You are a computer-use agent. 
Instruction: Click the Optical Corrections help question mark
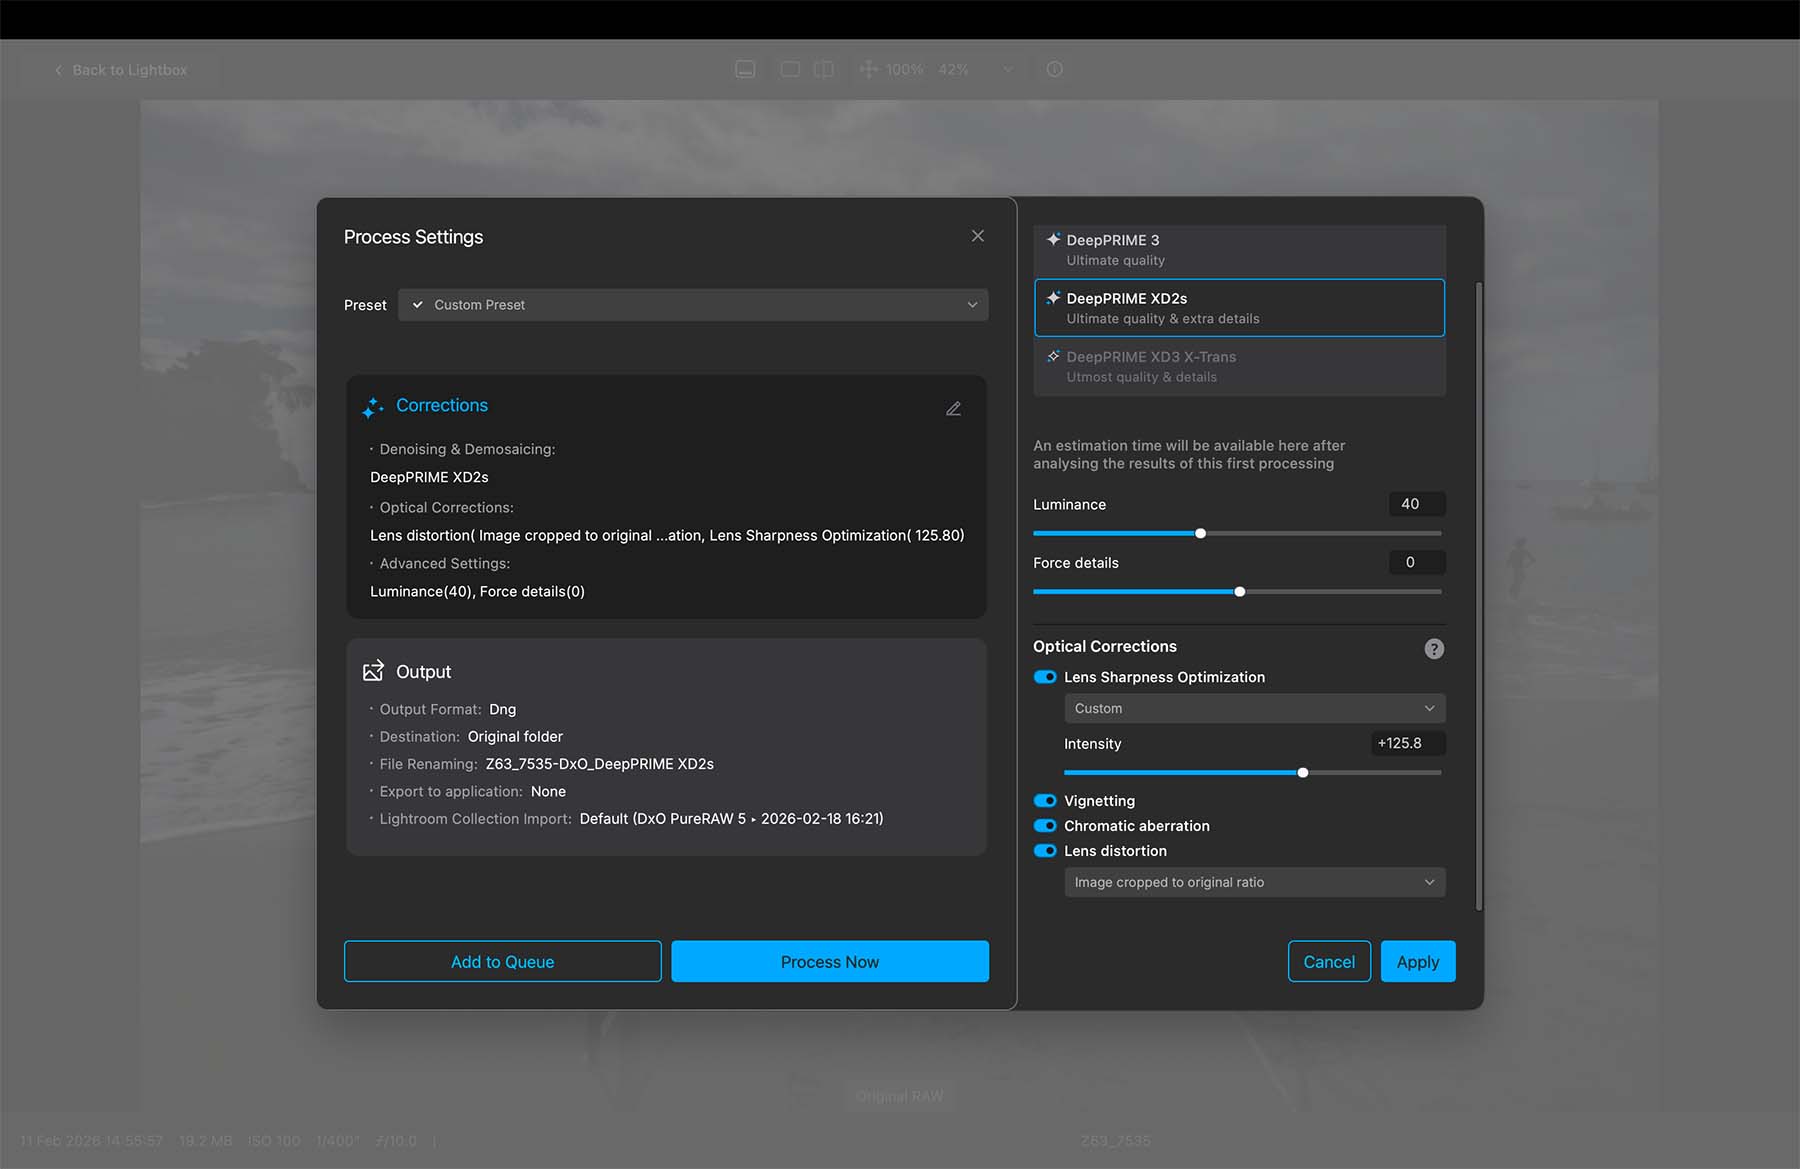(1433, 649)
